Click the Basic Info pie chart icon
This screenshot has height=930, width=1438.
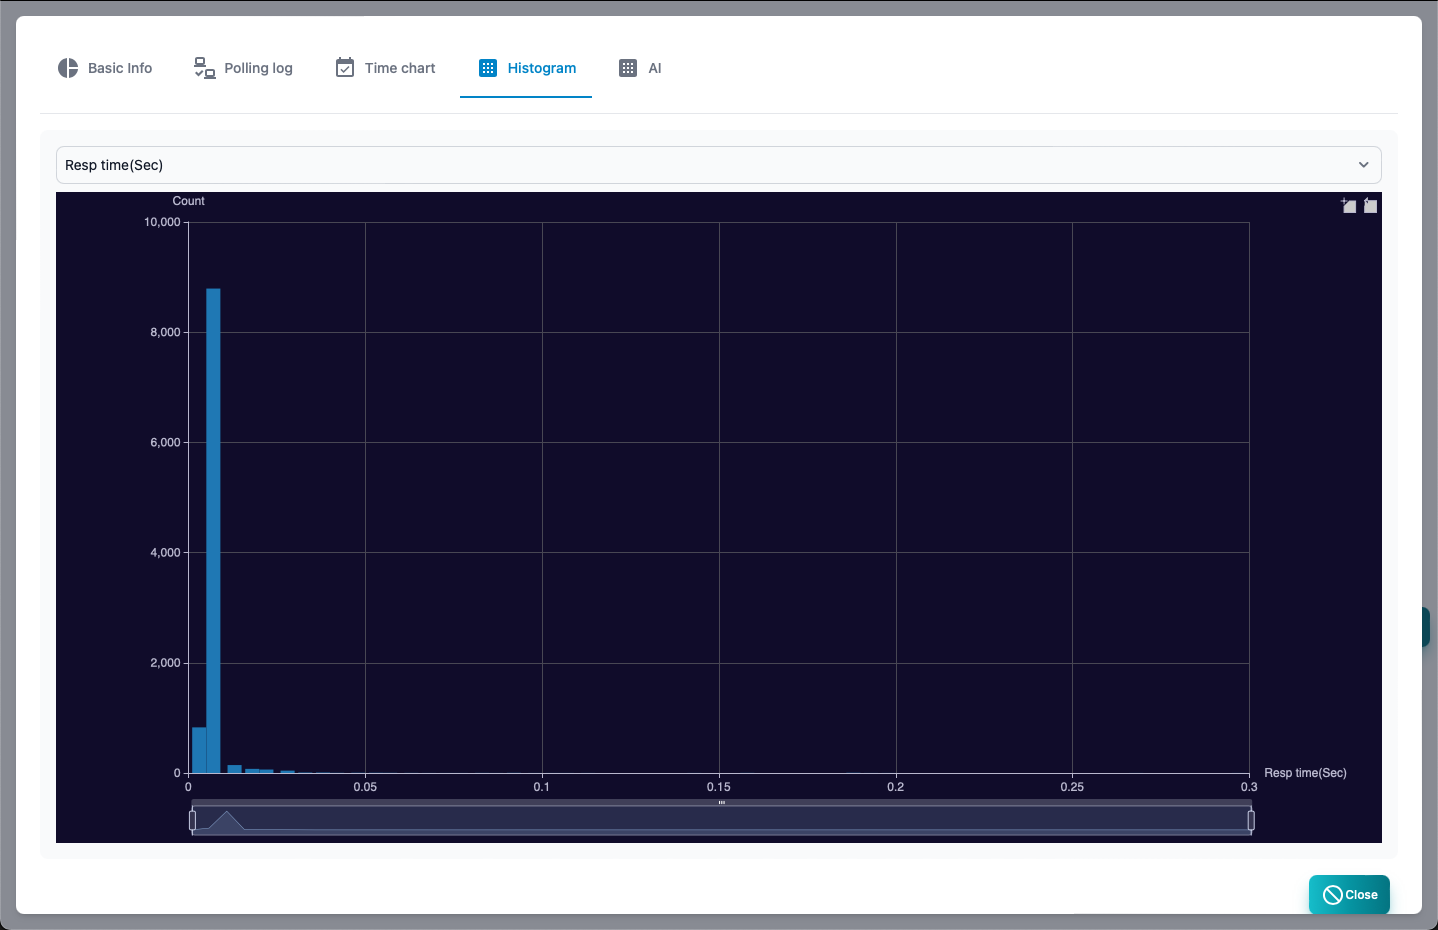coord(68,68)
